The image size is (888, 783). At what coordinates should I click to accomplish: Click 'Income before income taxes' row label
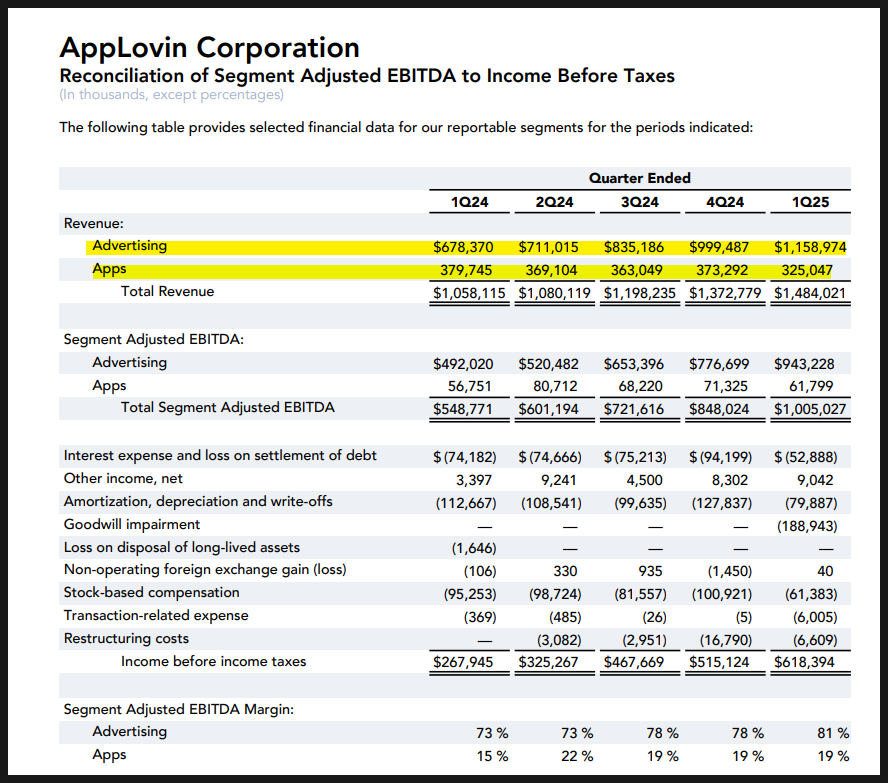214,661
